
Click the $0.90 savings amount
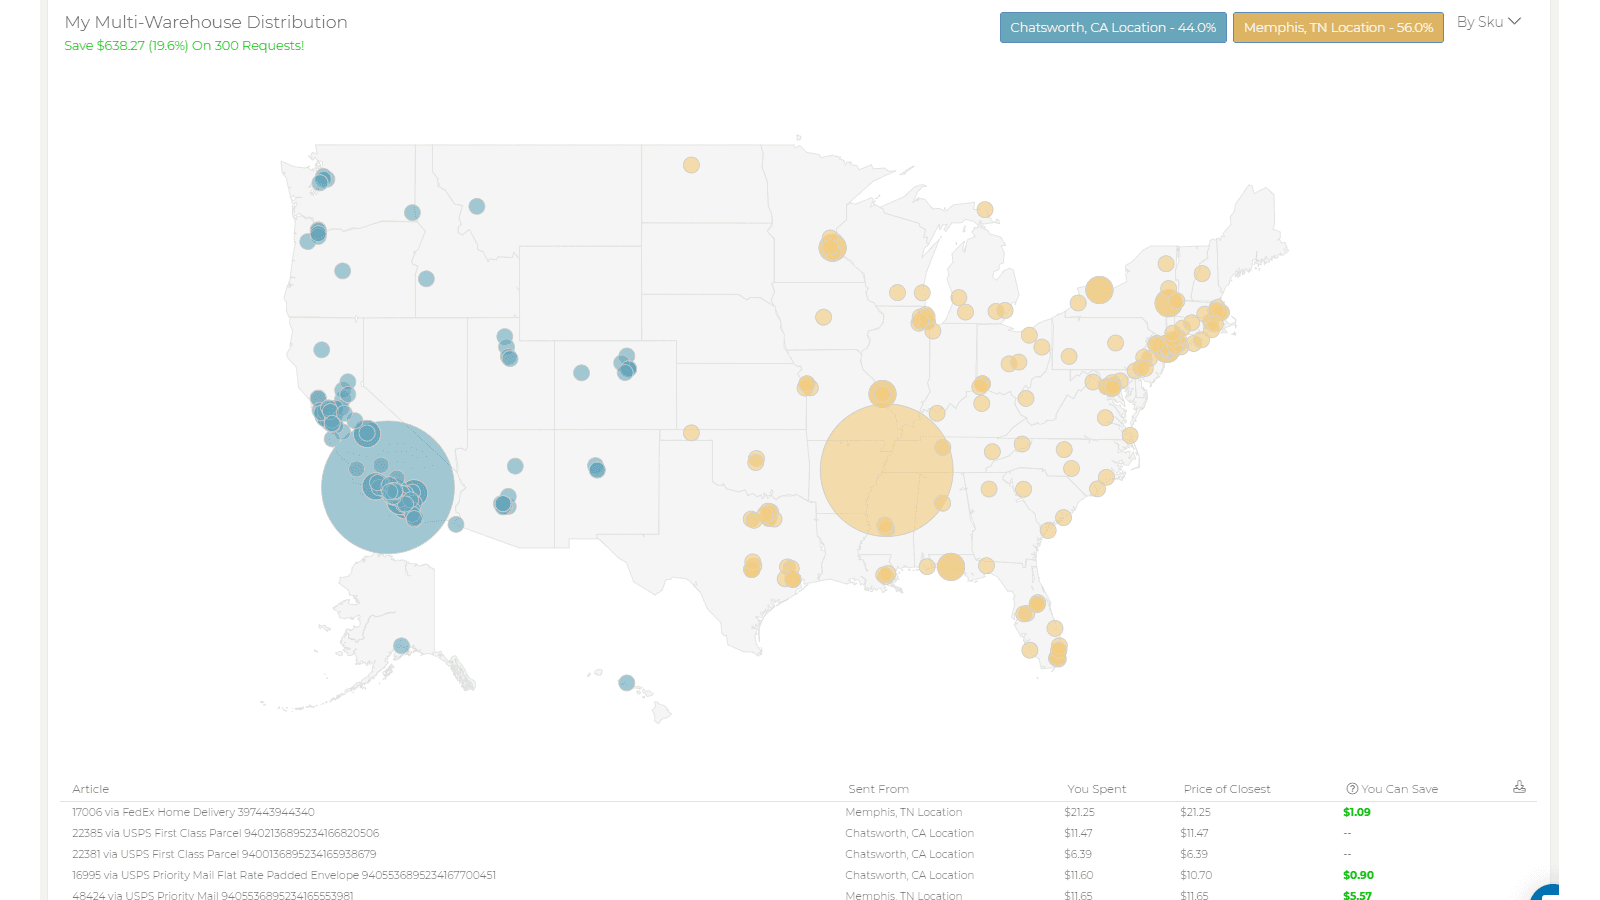click(1358, 875)
